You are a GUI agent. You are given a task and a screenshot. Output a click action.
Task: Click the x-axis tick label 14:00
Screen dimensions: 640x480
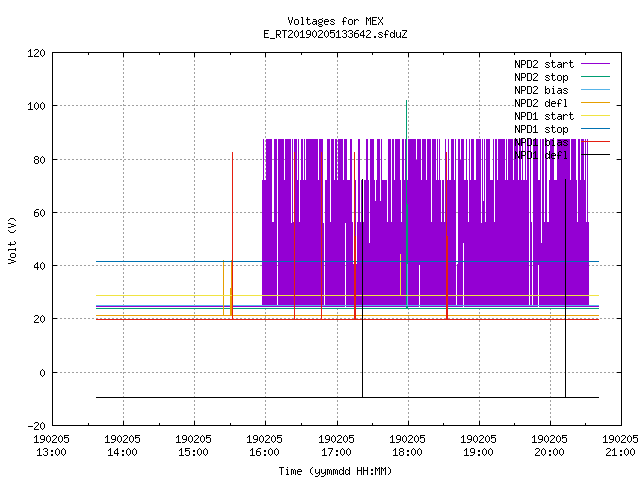coord(122,453)
